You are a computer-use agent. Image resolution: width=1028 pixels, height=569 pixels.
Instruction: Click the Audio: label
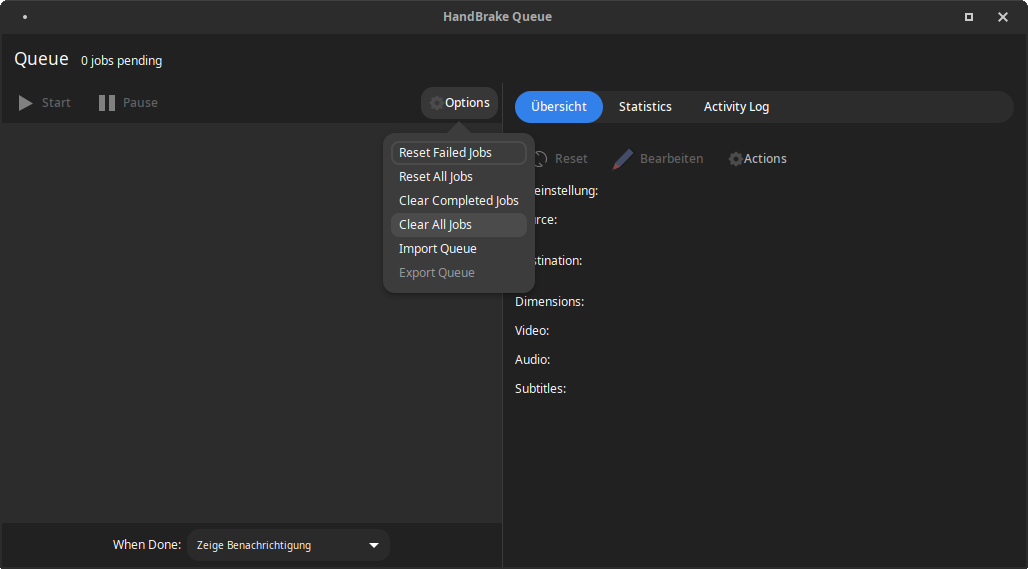coord(532,360)
